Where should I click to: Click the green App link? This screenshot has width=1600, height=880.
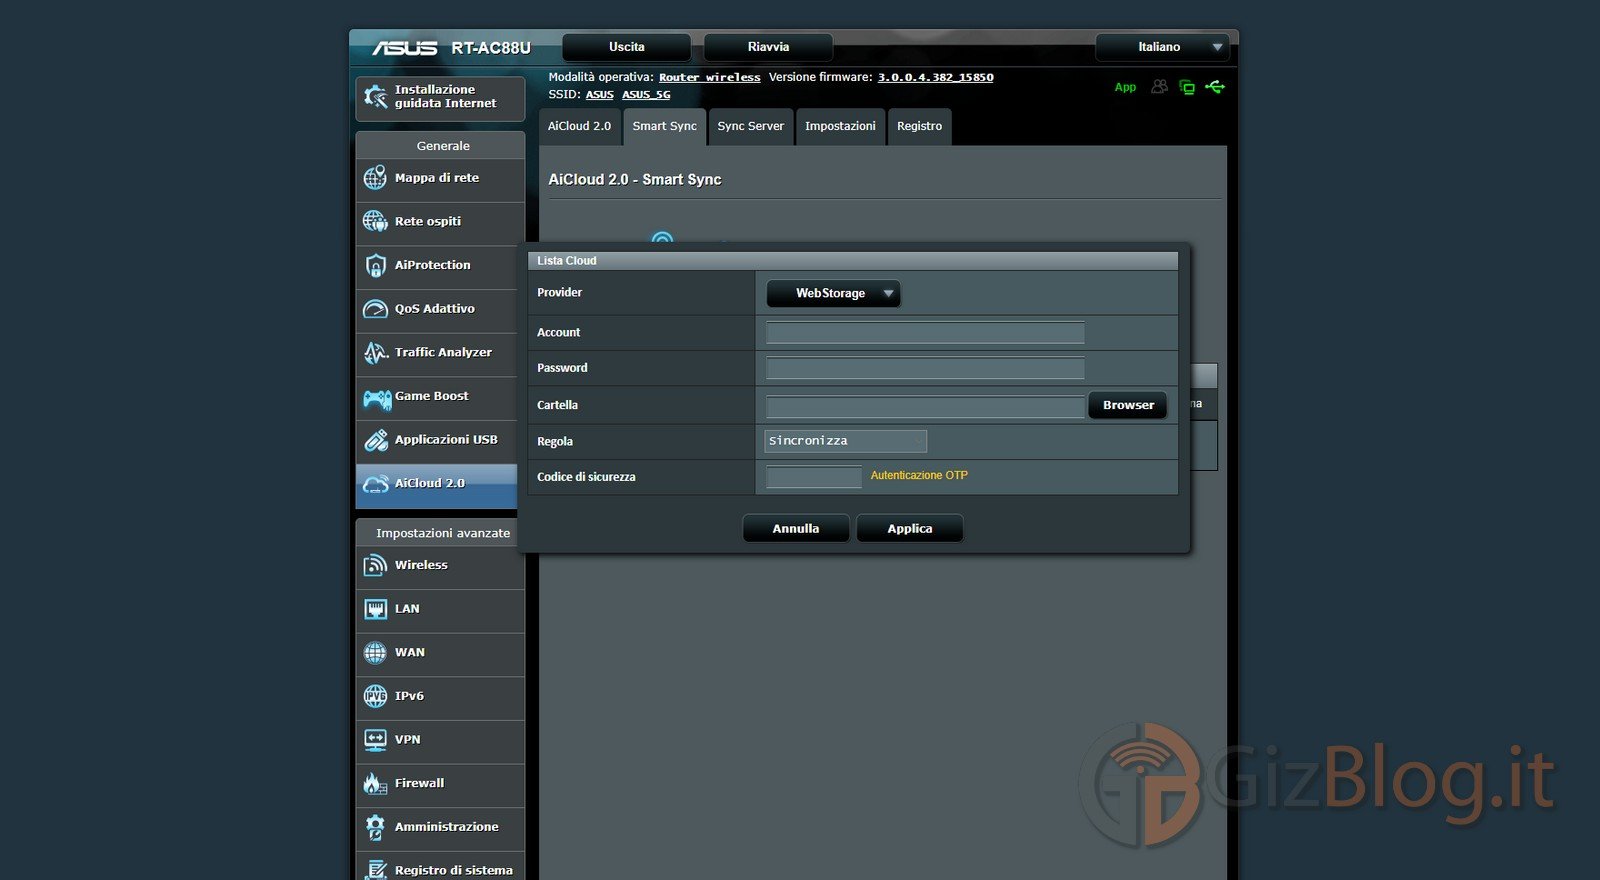[1125, 87]
